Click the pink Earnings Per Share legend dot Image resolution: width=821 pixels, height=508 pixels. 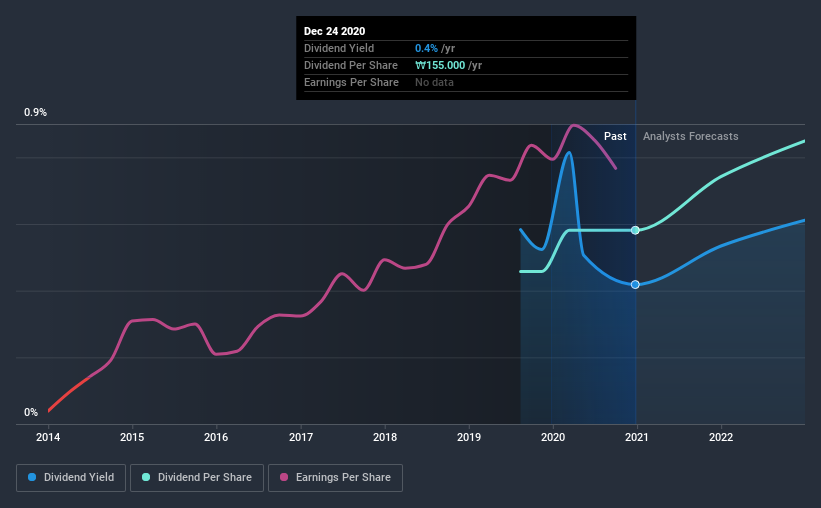(284, 477)
